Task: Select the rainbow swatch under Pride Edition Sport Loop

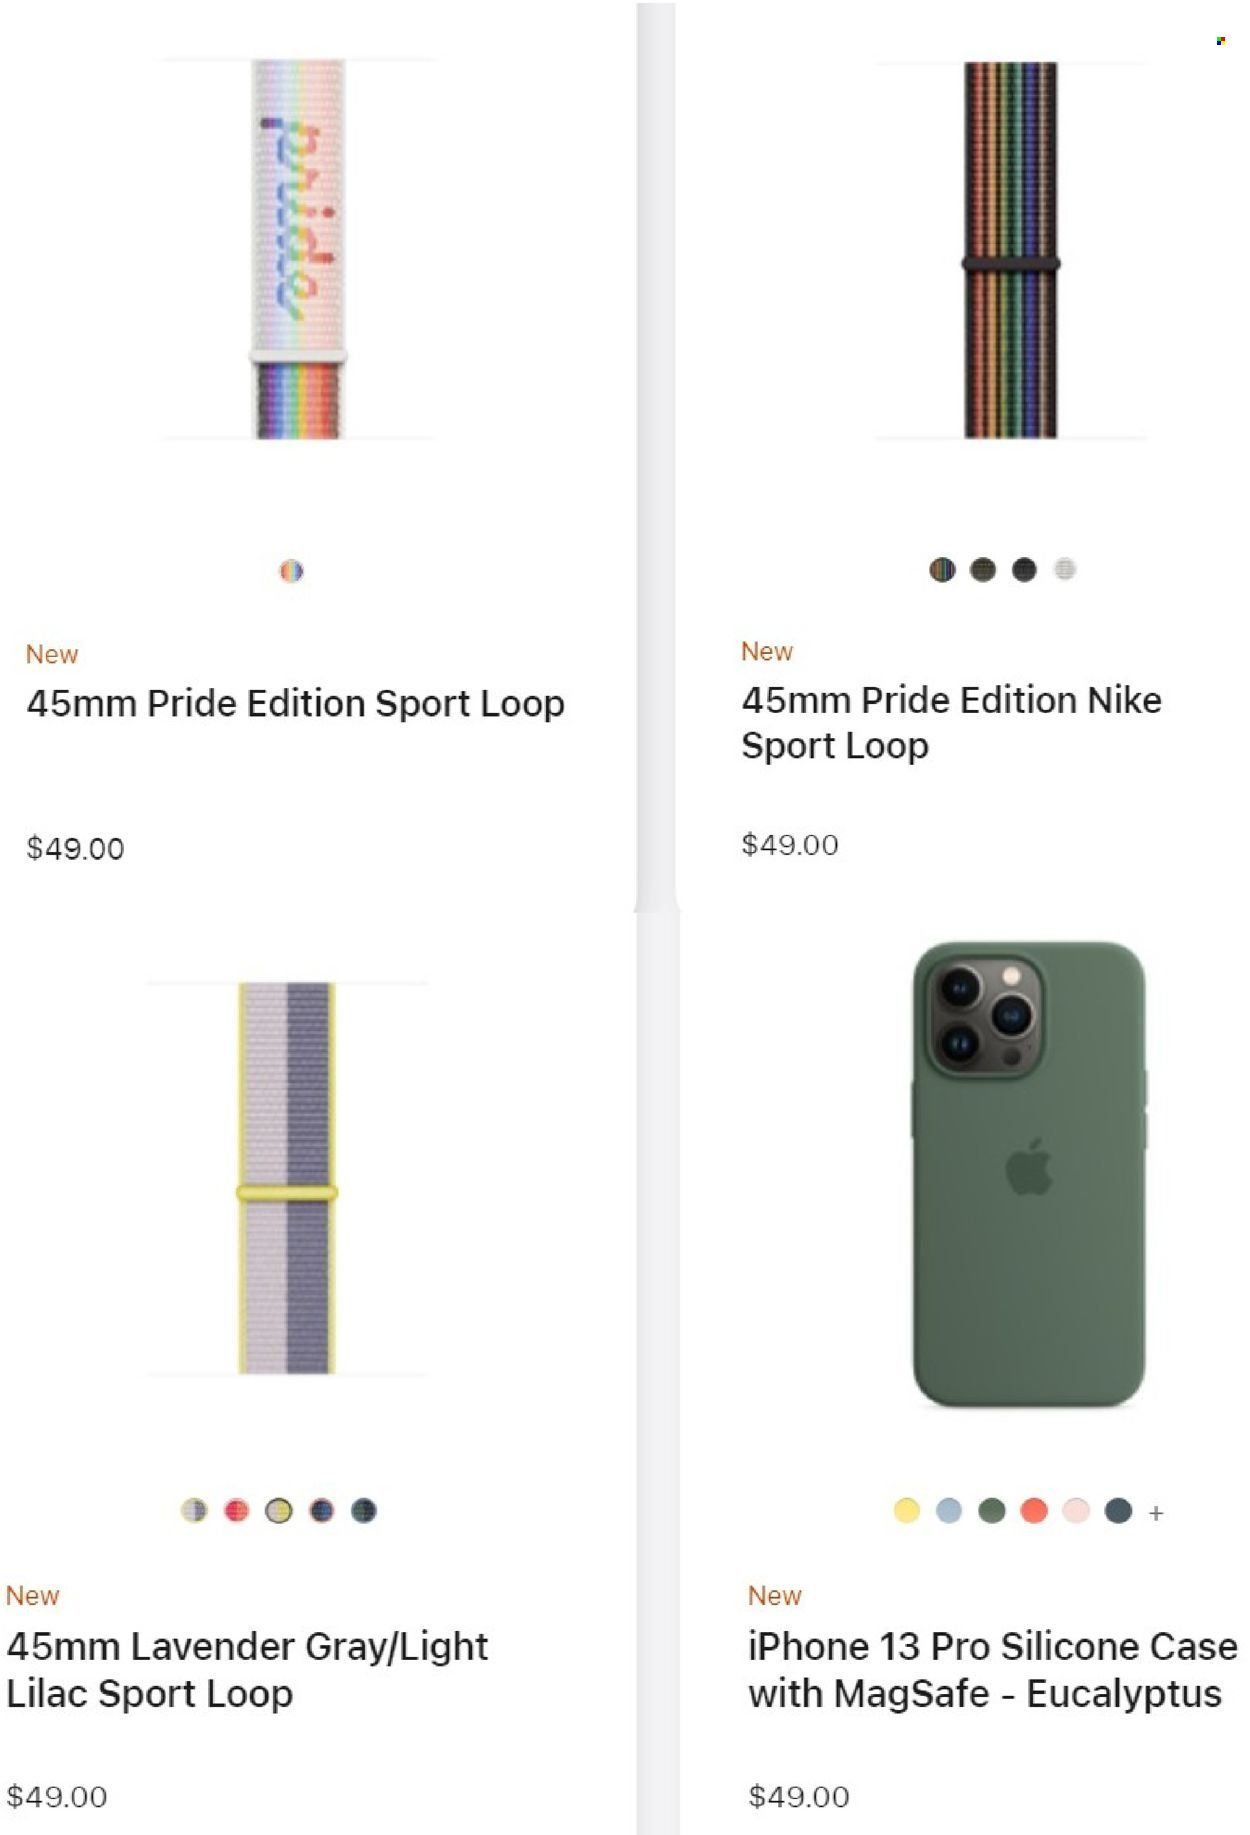Action: click(x=291, y=571)
